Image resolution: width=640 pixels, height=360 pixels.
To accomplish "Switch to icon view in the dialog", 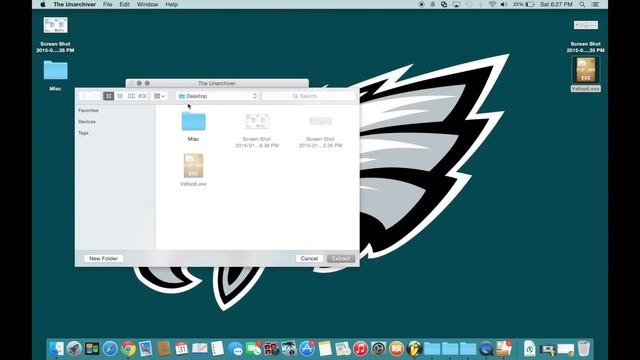I will 109,96.
